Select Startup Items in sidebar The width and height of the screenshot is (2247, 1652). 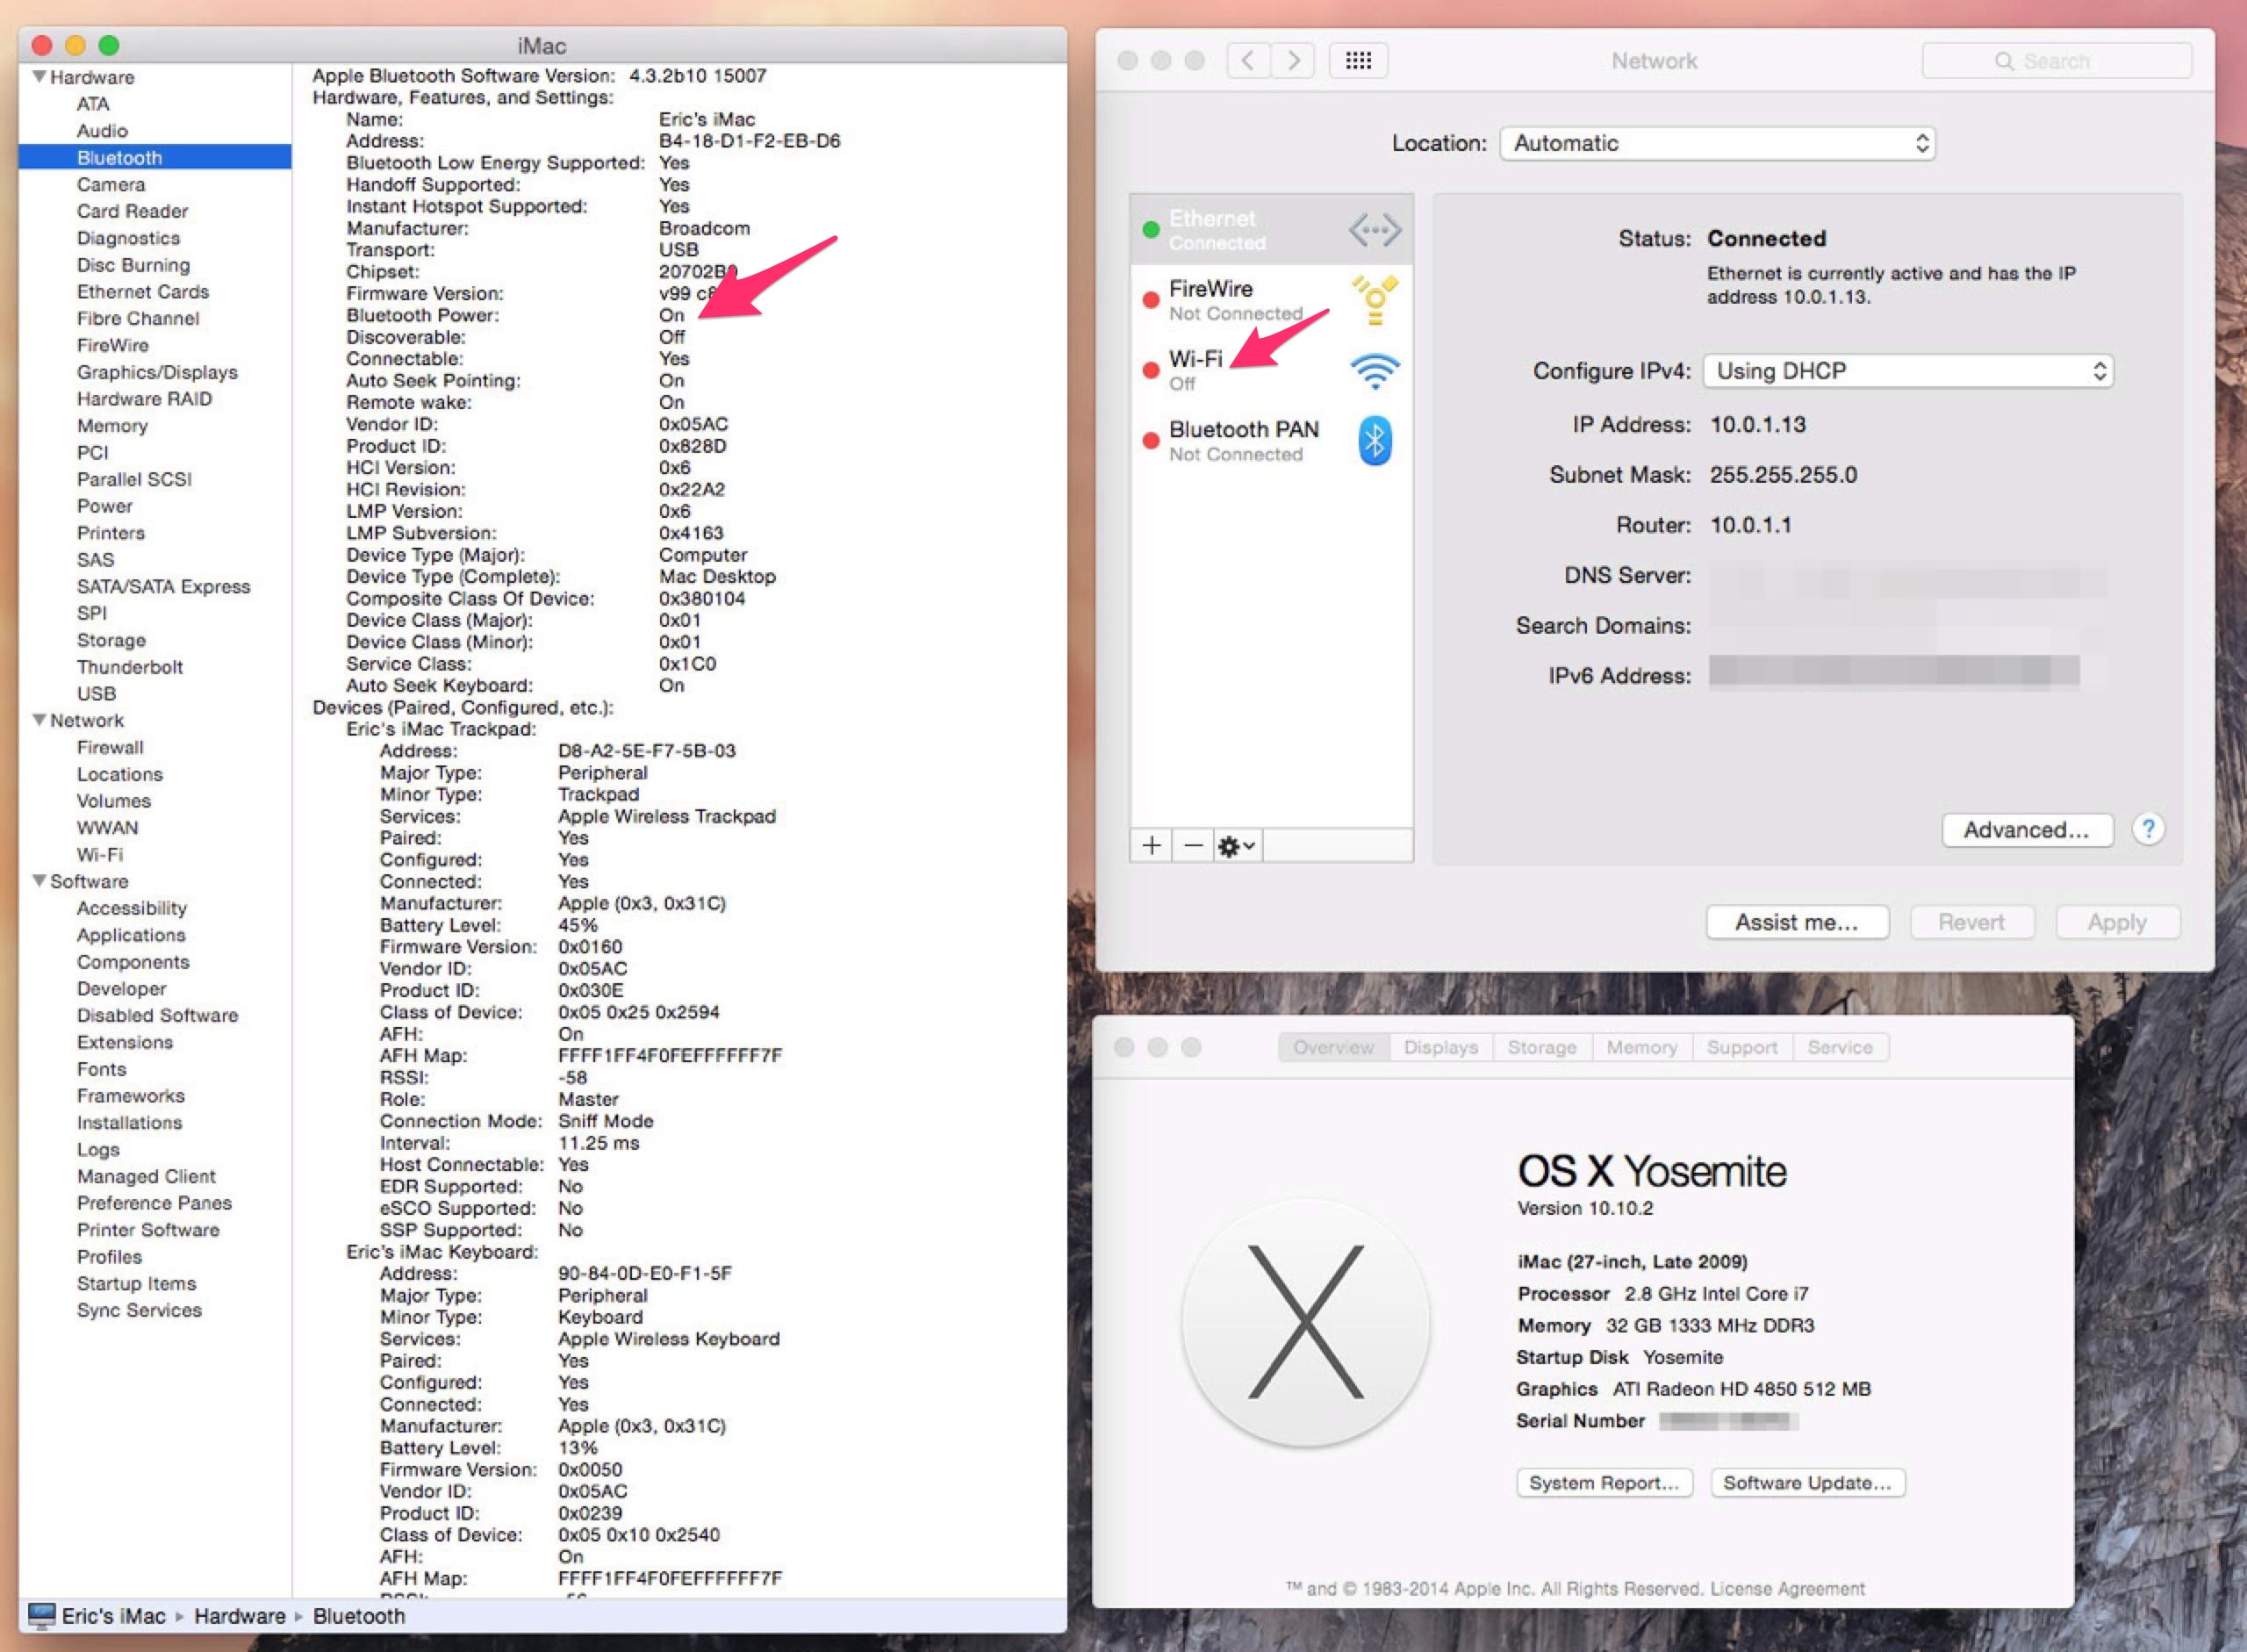click(136, 1283)
